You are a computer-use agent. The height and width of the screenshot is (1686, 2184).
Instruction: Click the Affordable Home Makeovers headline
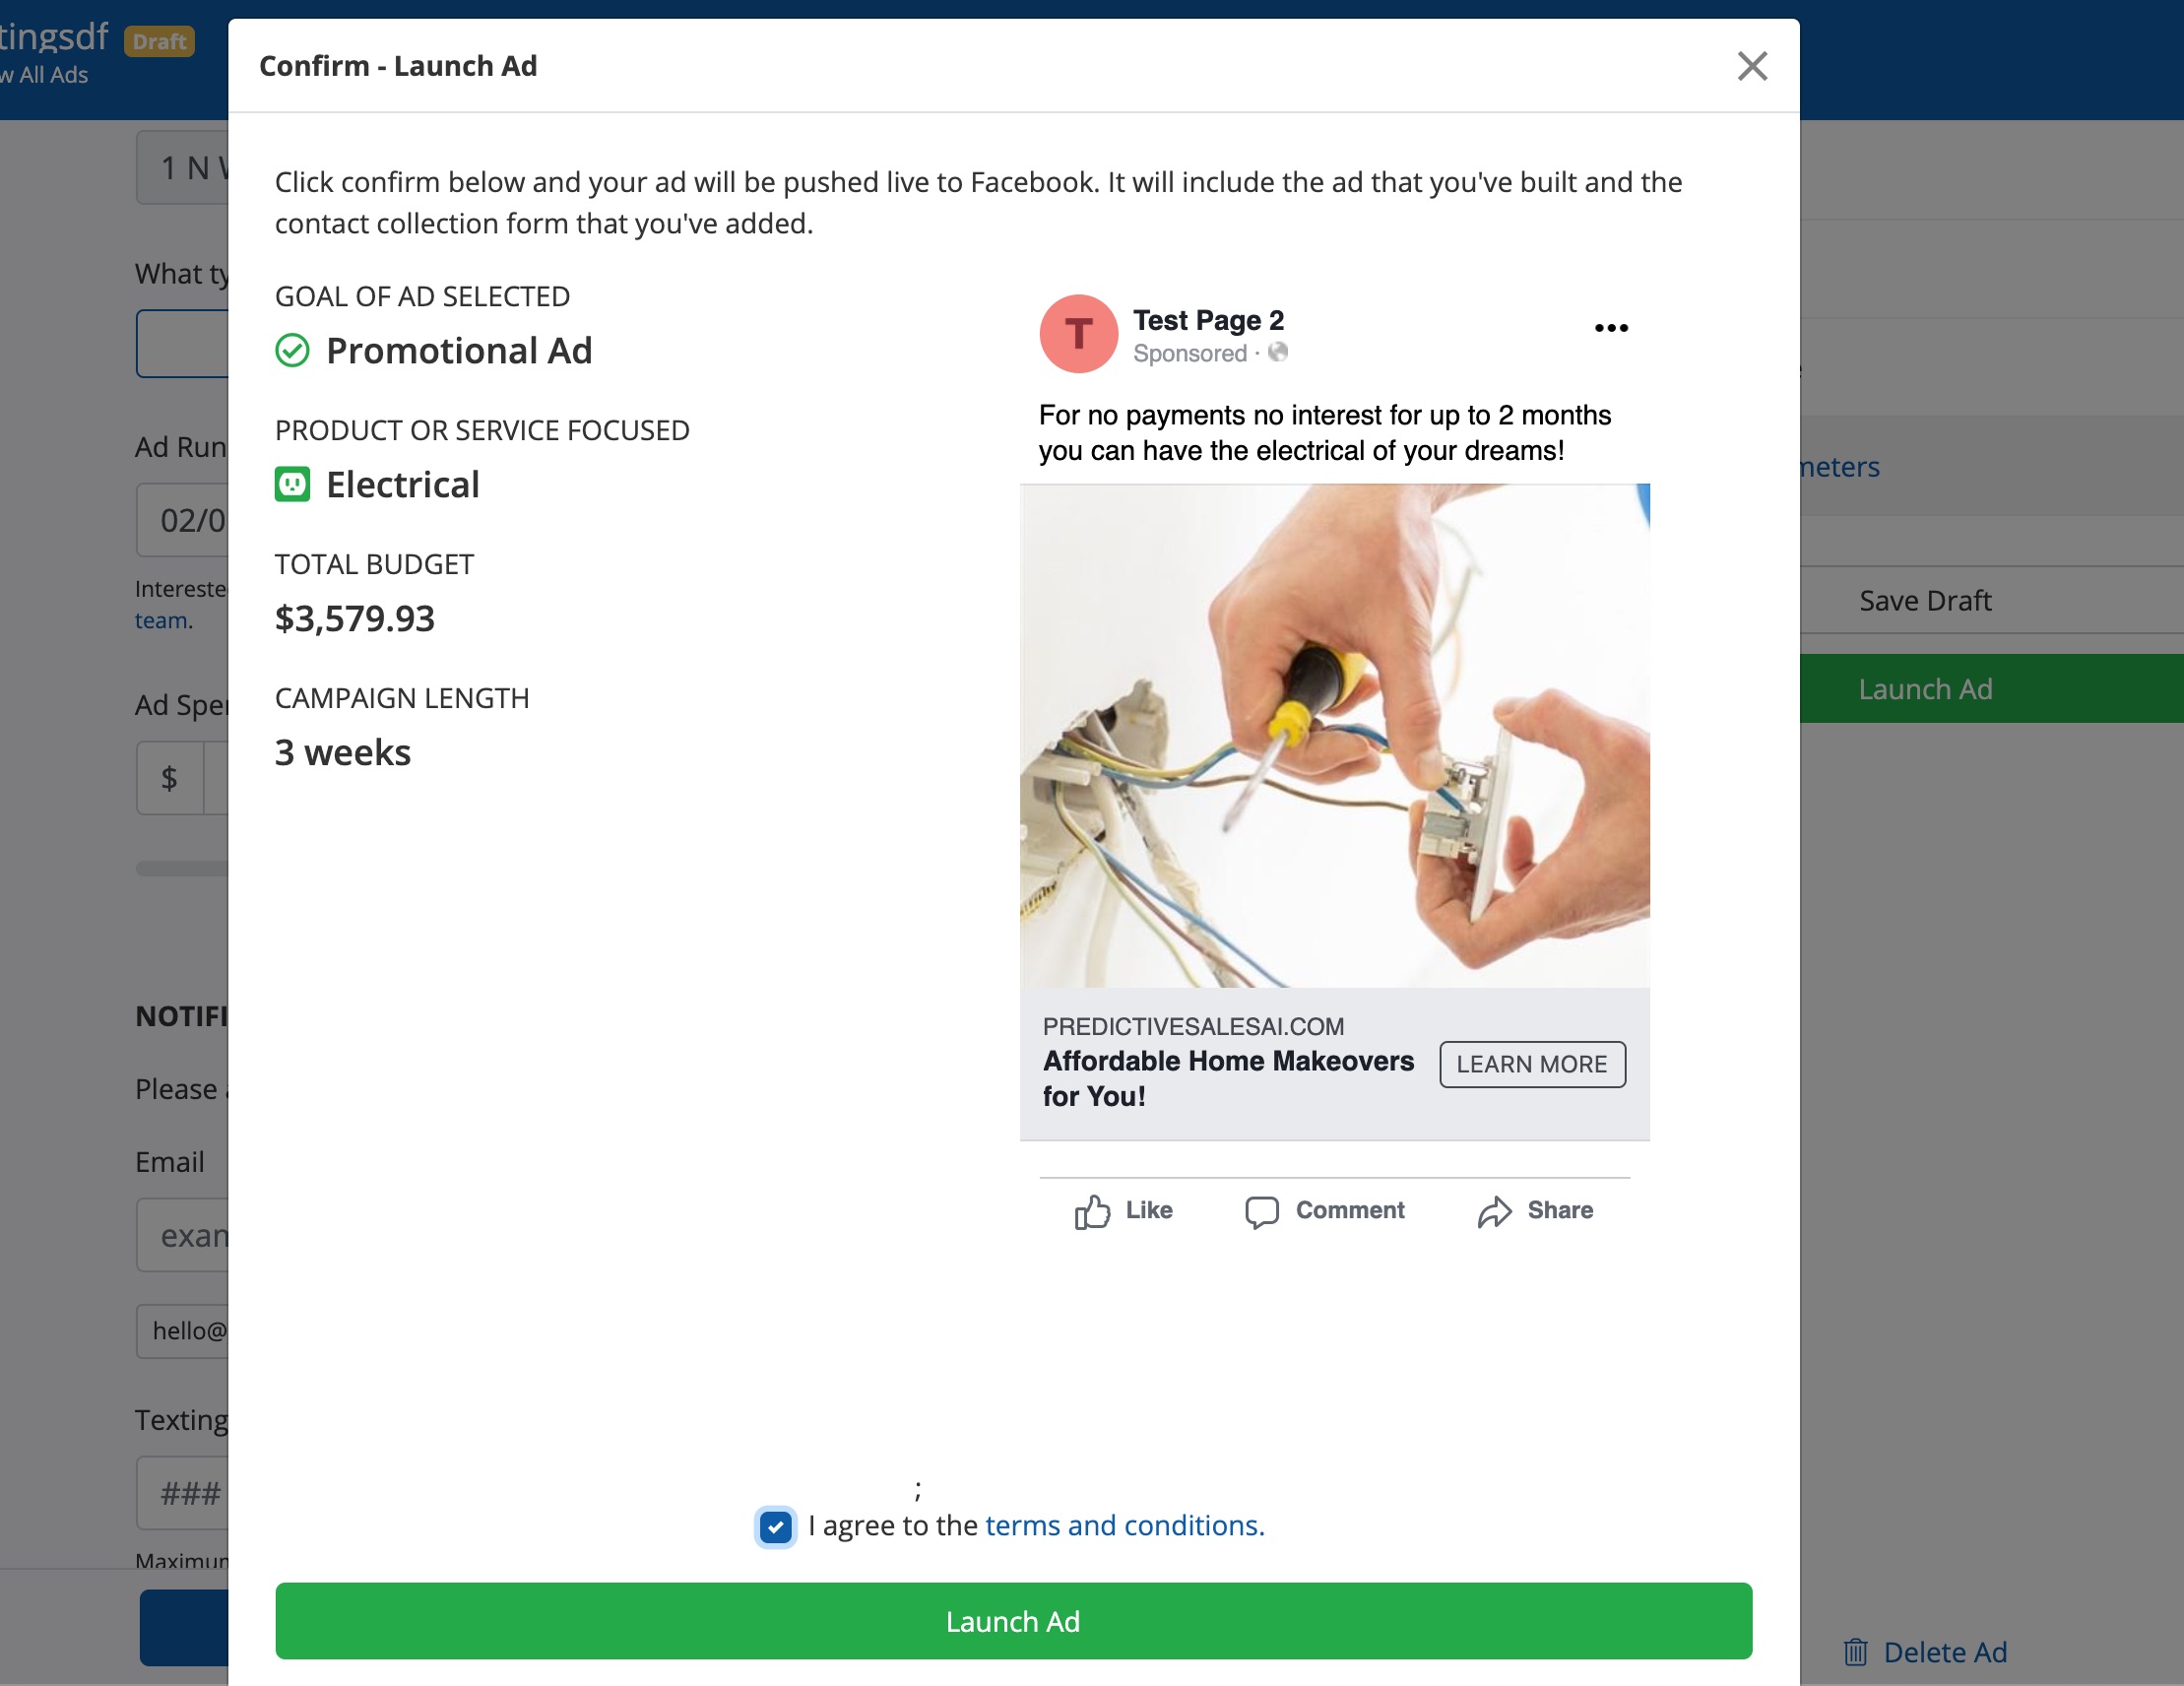(1227, 1078)
